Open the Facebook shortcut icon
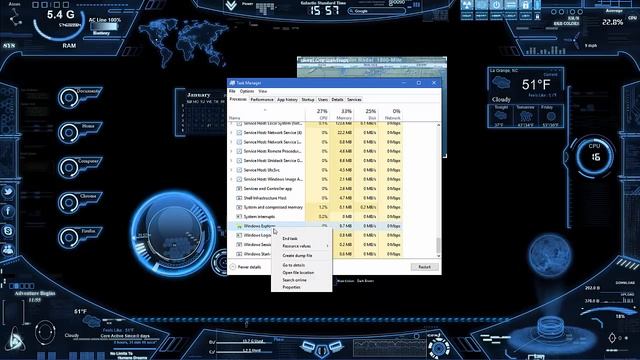Screen dimensions: 640x360 [8, 211]
